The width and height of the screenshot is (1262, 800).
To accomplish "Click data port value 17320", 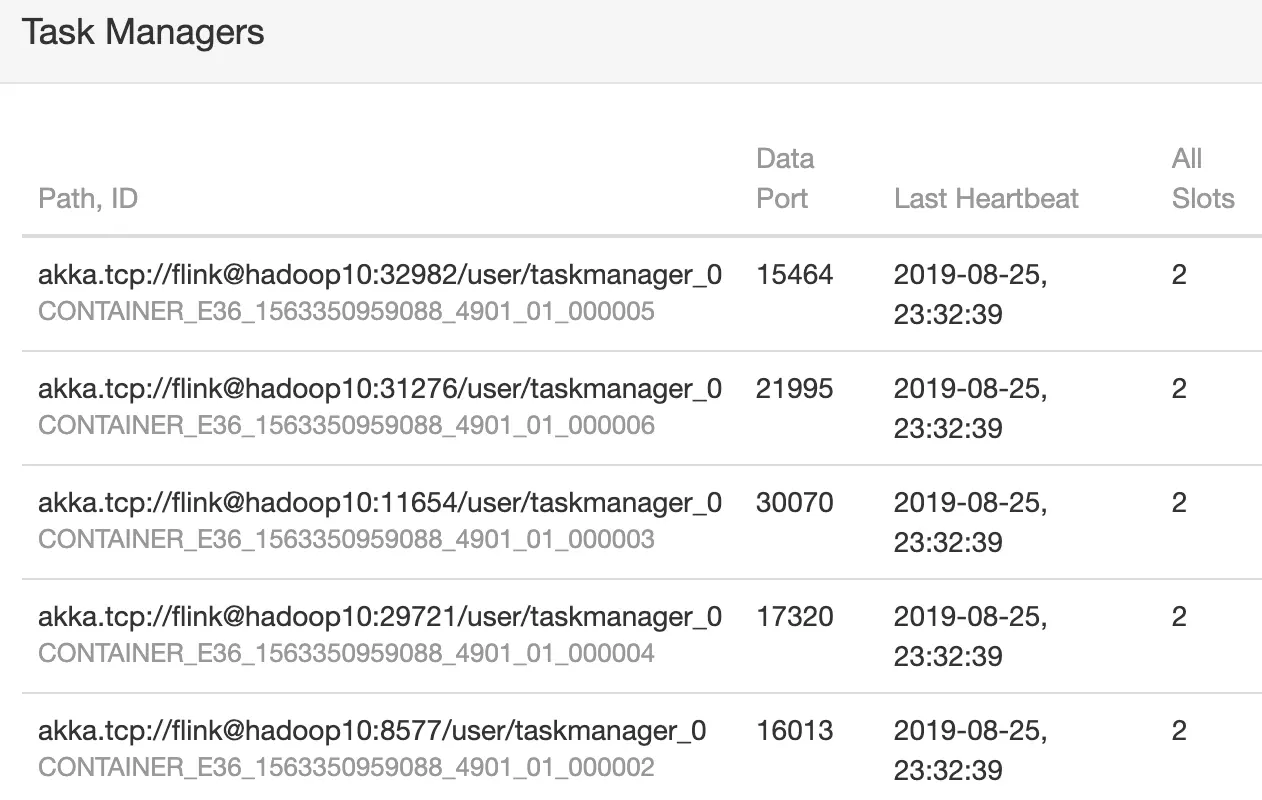I will coord(794,617).
